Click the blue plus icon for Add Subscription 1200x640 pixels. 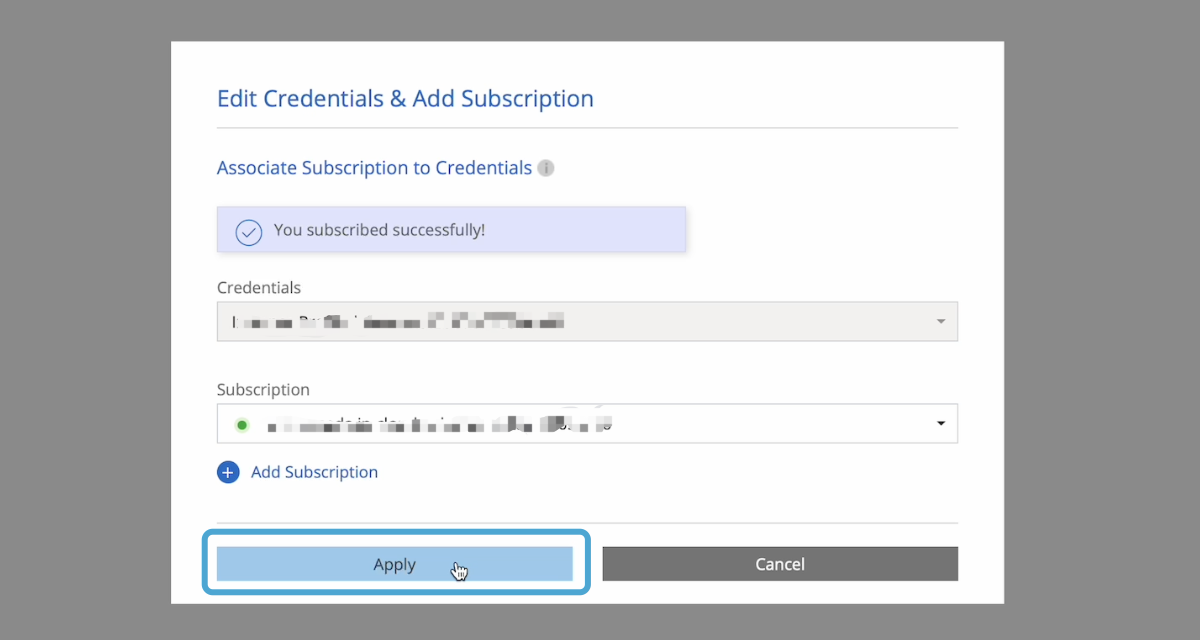pyautogui.click(x=228, y=472)
